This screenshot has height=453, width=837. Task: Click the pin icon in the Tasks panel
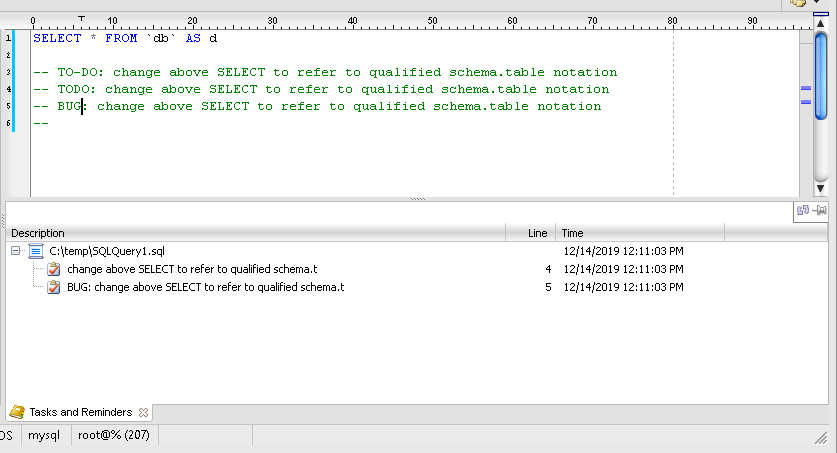(x=819, y=210)
